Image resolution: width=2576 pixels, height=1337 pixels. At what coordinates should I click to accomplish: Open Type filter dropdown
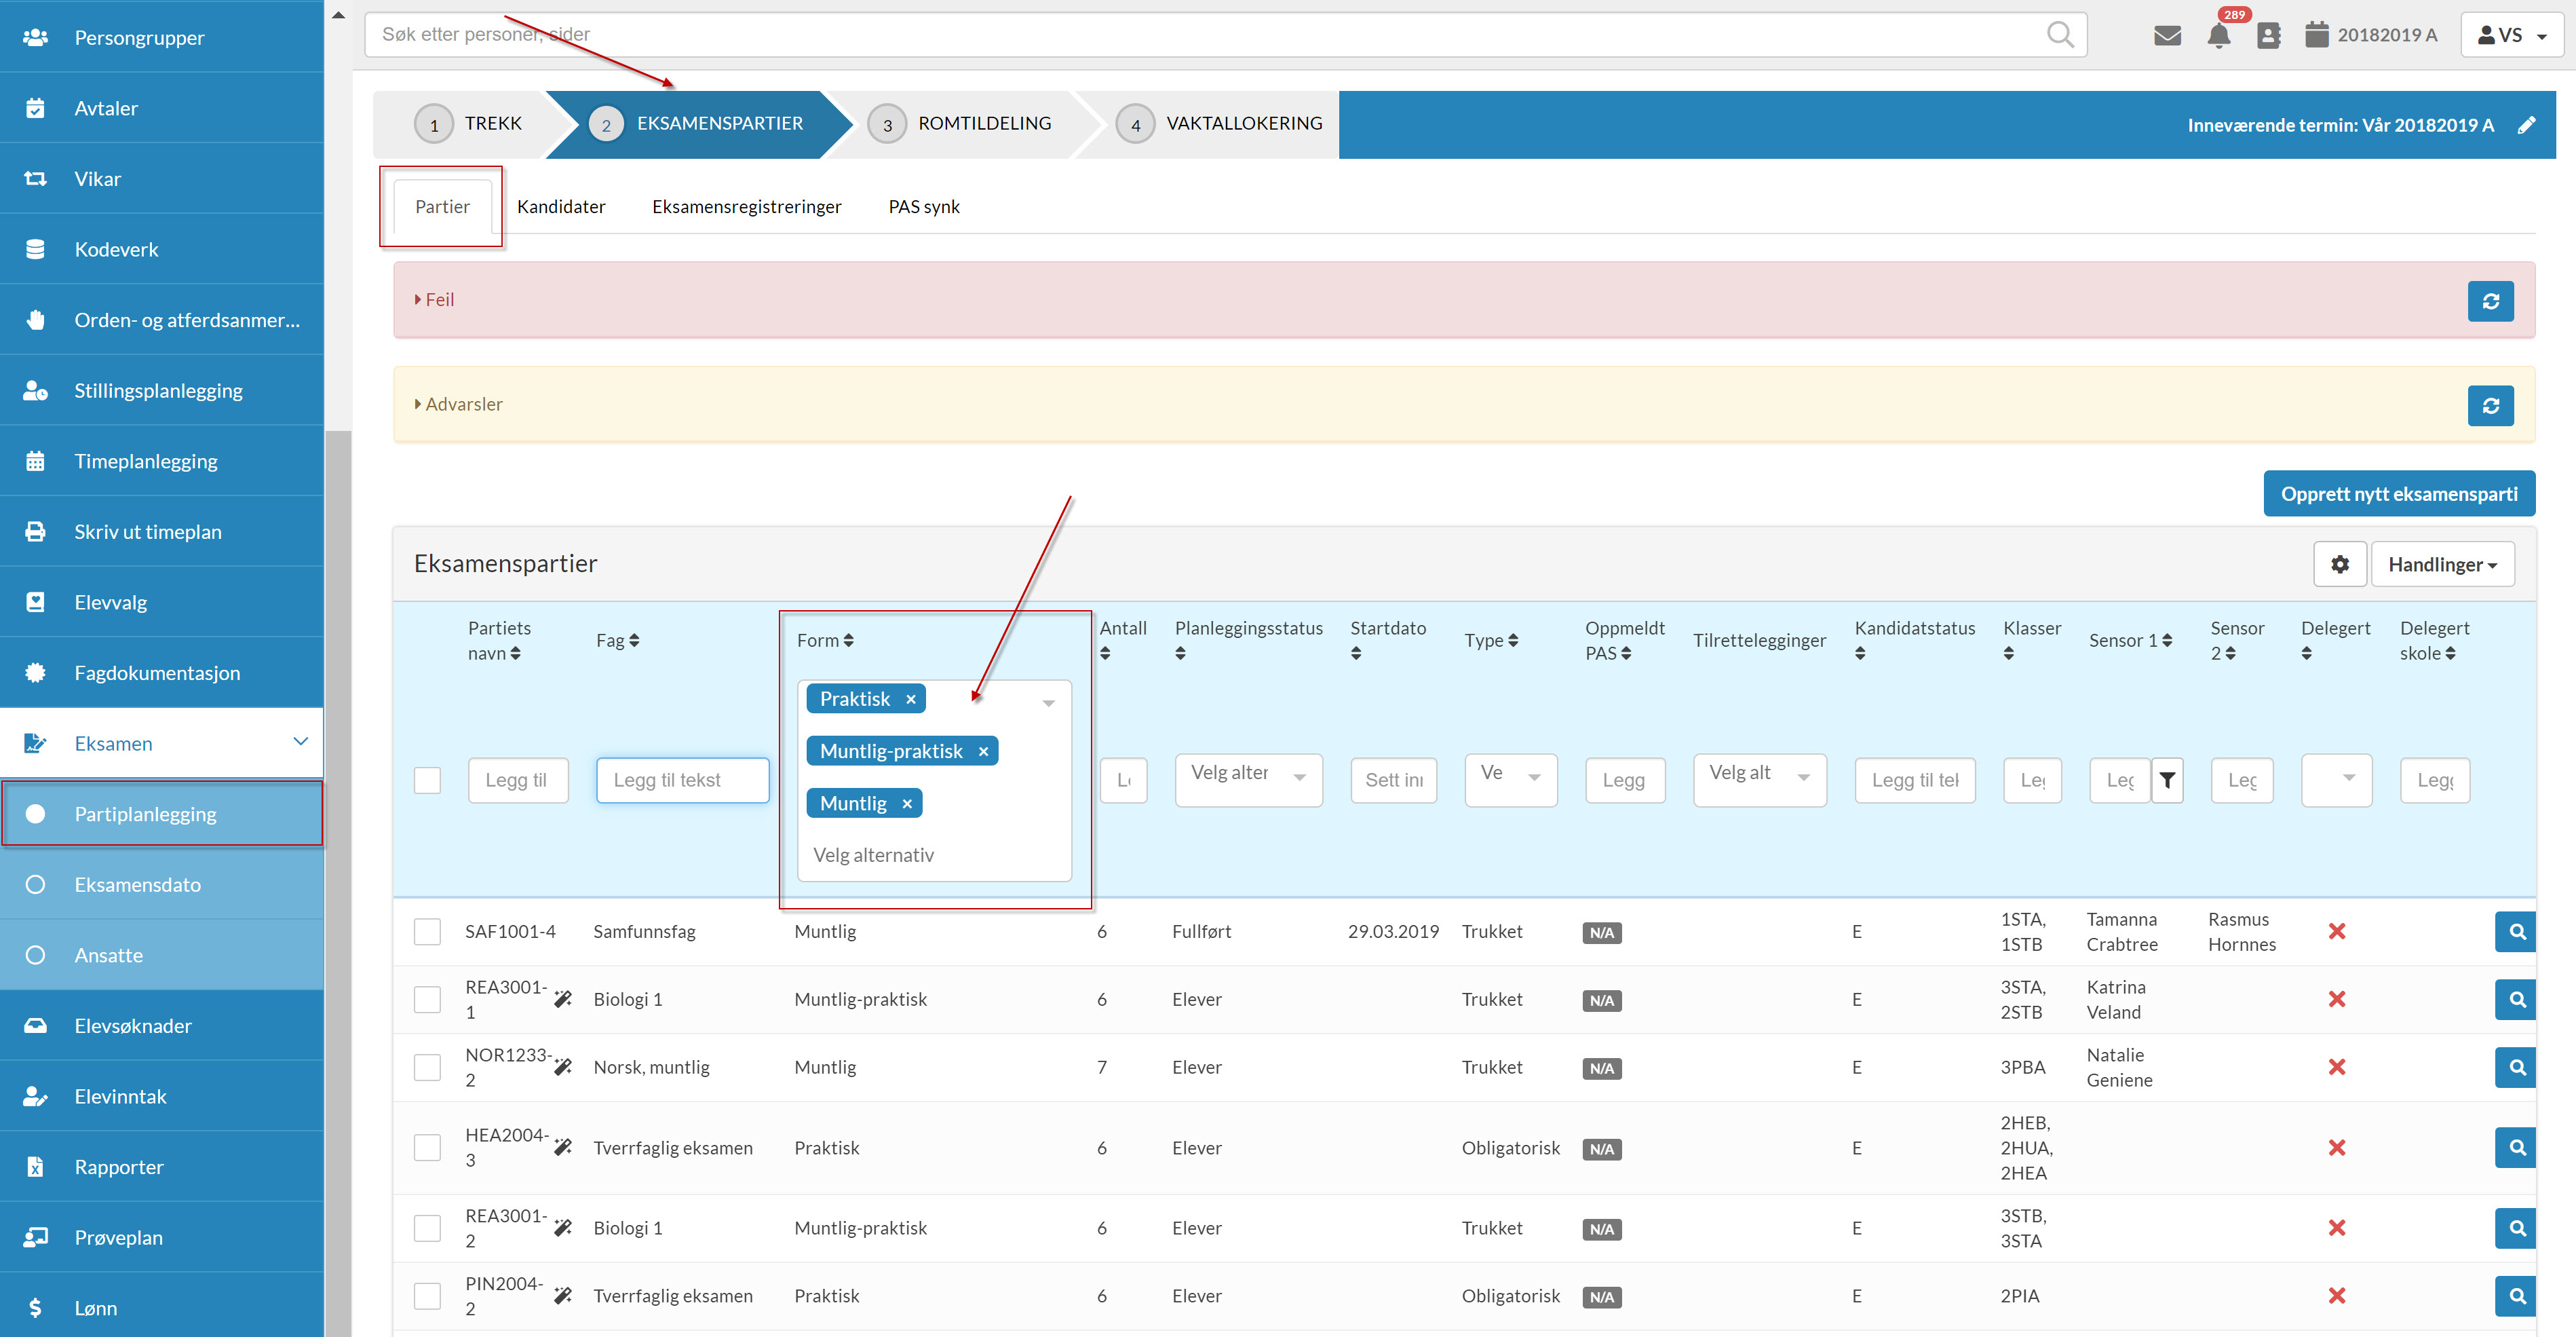[x=1510, y=780]
